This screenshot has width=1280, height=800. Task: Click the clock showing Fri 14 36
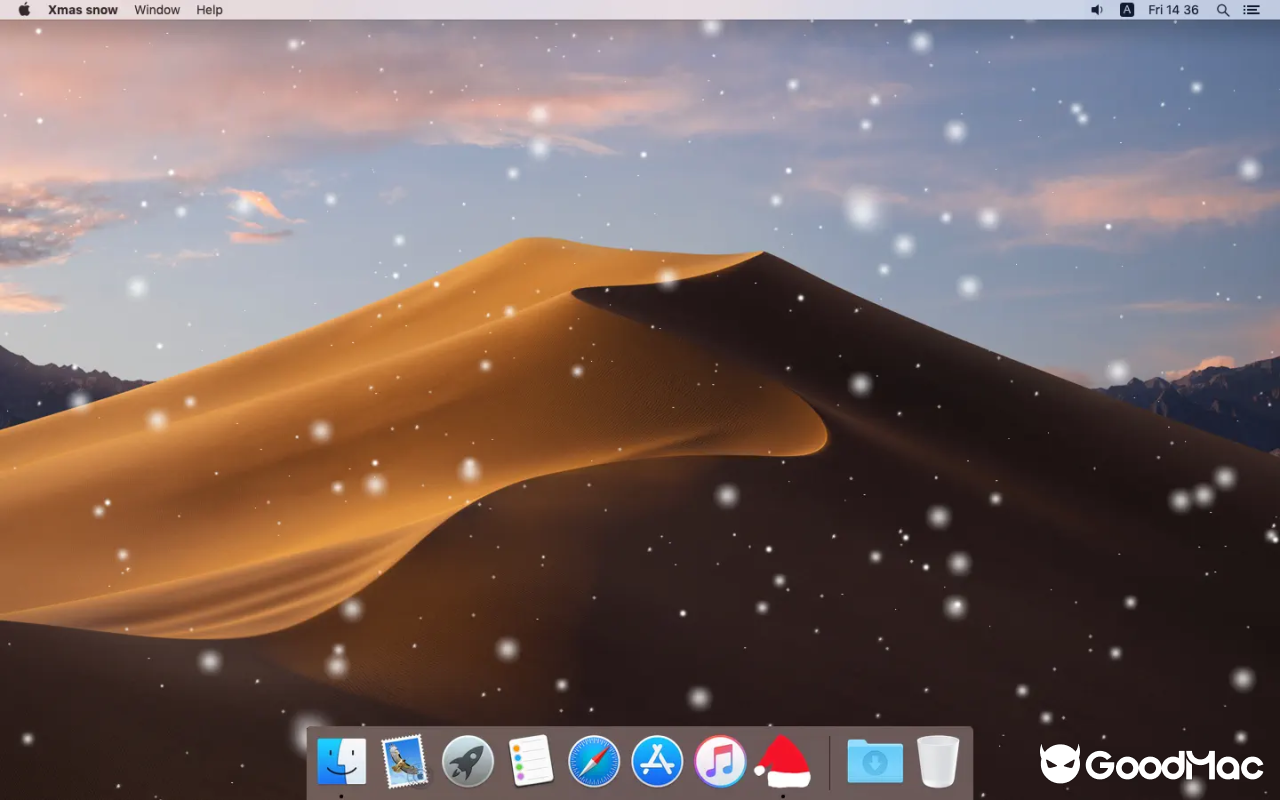pyautogui.click(x=1172, y=10)
